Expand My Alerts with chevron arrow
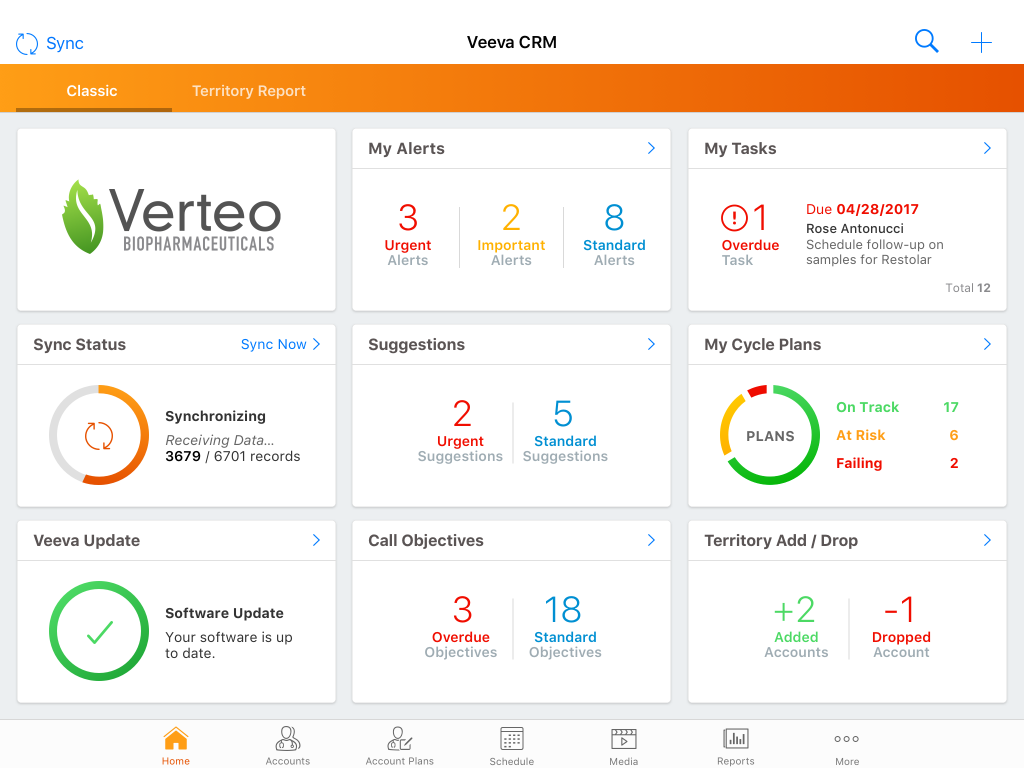 pyautogui.click(x=651, y=148)
